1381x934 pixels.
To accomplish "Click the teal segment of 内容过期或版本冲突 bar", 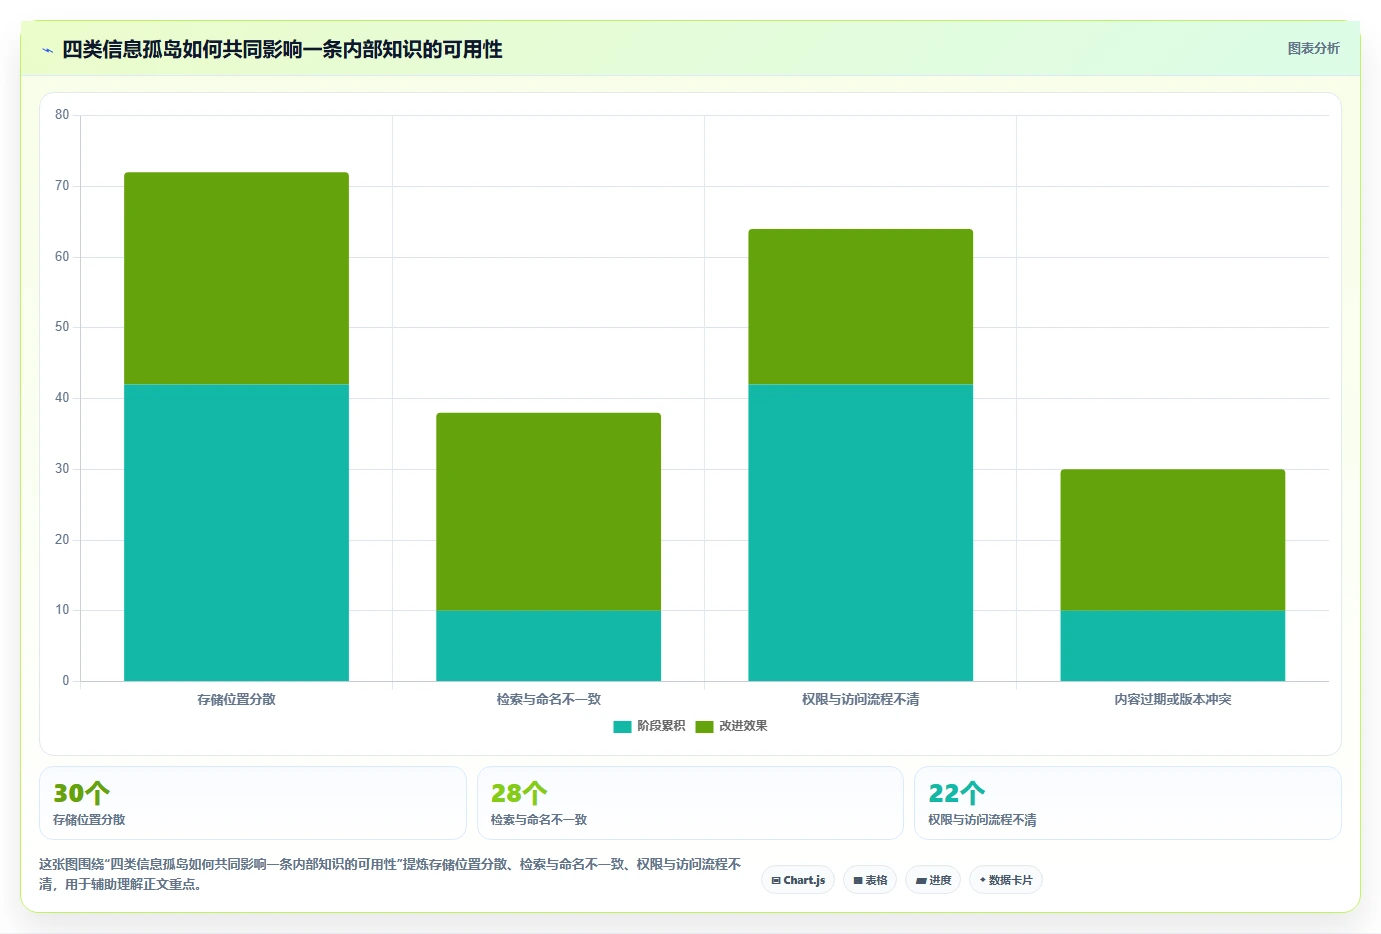I will (x=1172, y=645).
